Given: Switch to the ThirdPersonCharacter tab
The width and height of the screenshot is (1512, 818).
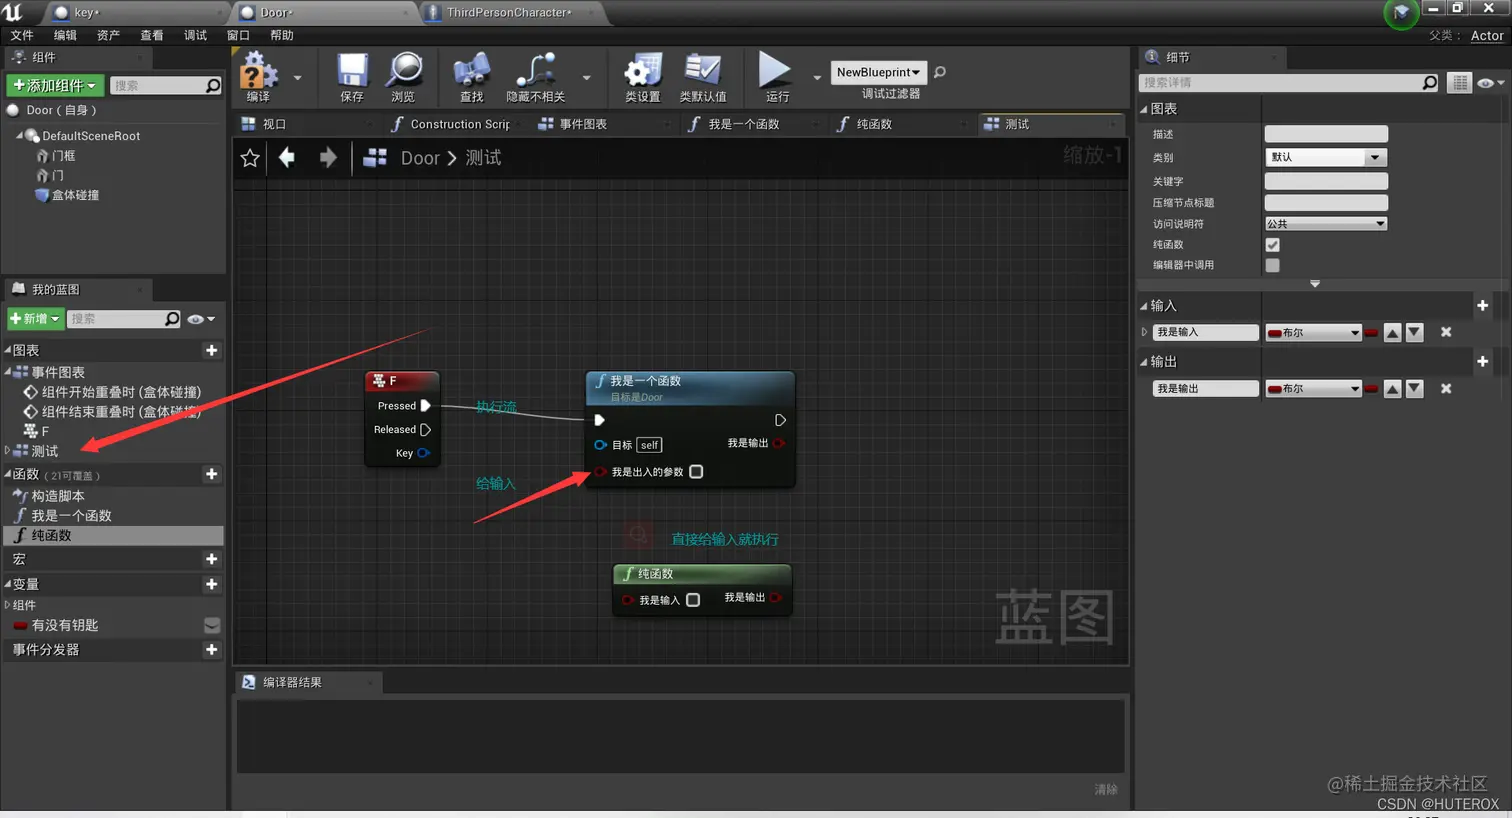Looking at the screenshot, I should (508, 12).
